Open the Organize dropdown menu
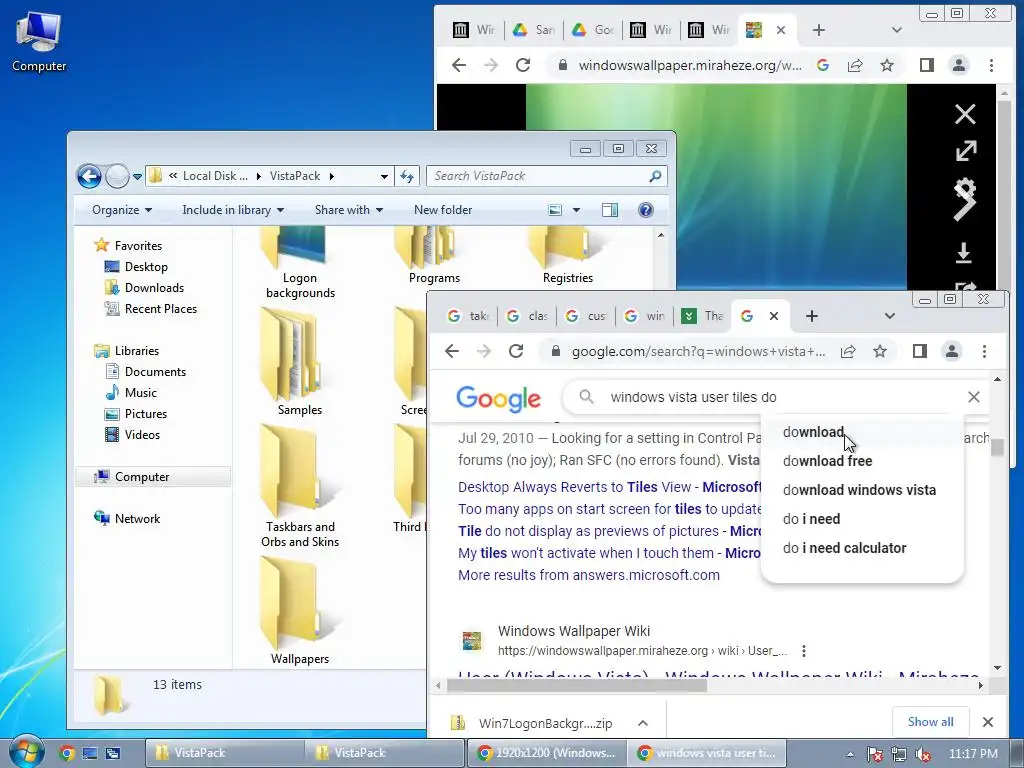This screenshot has width=1024, height=768. coord(122,210)
